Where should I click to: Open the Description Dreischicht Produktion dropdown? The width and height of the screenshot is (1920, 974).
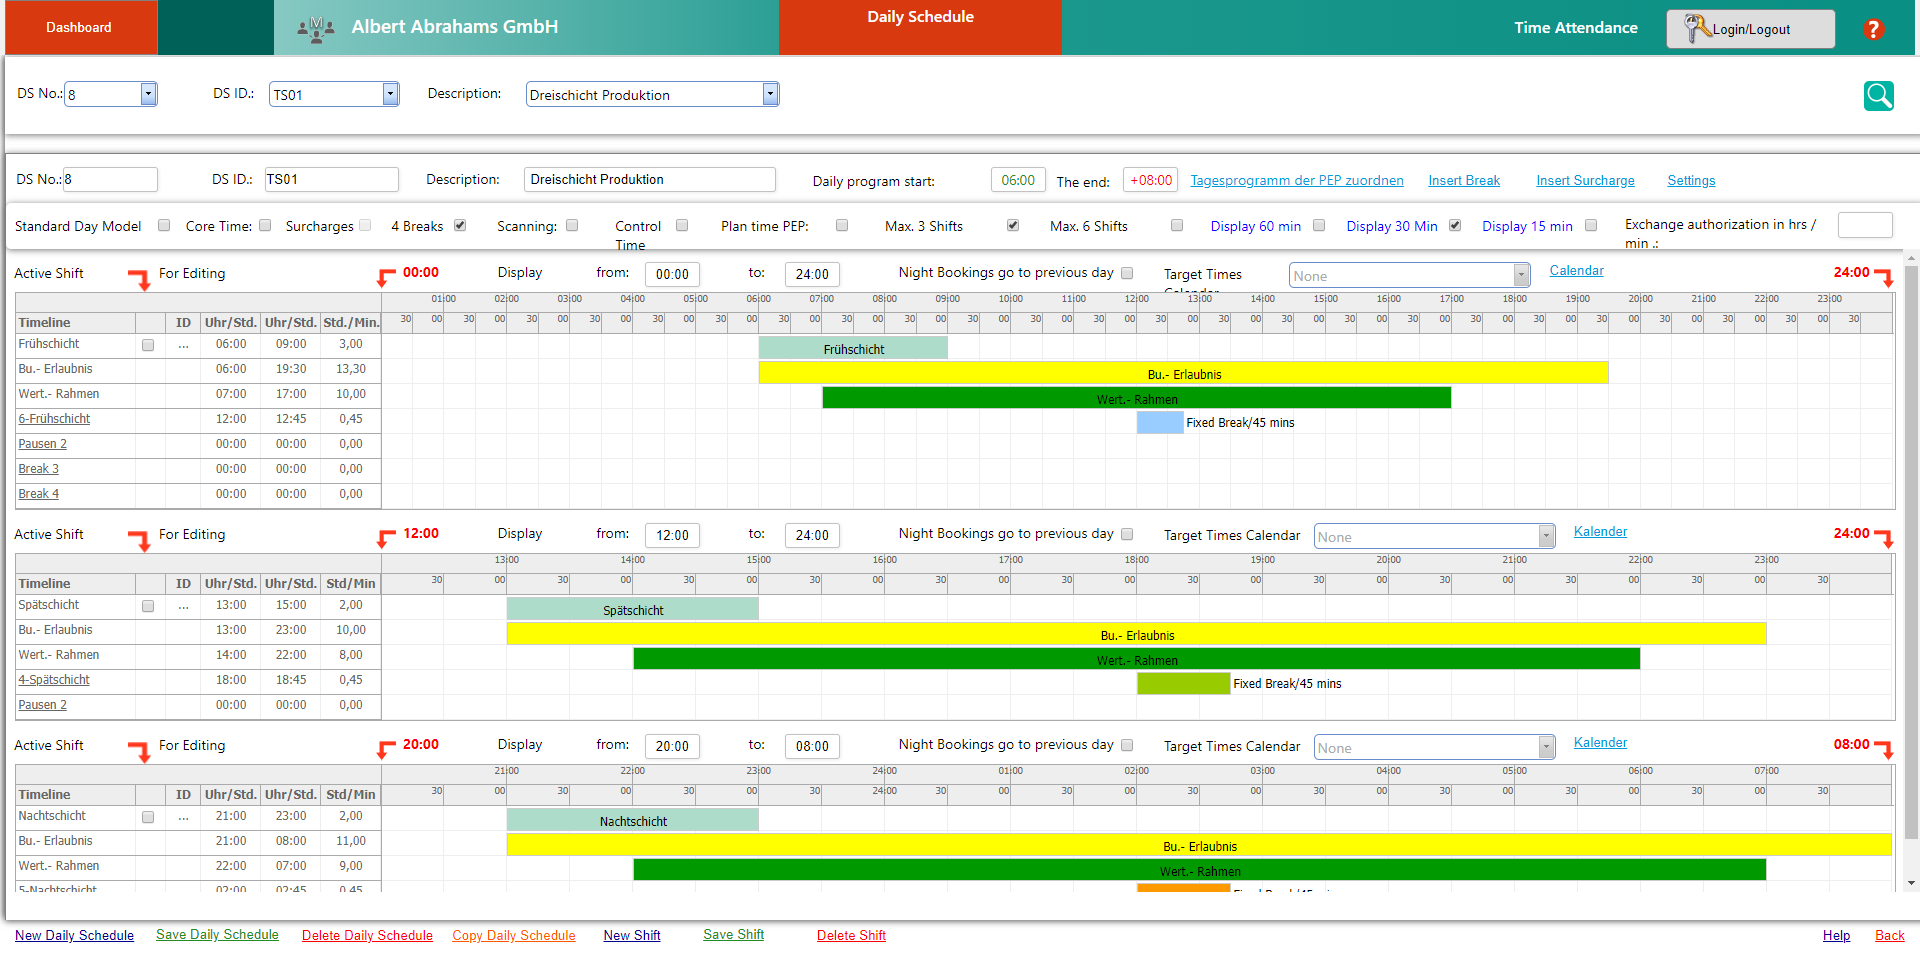(770, 94)
